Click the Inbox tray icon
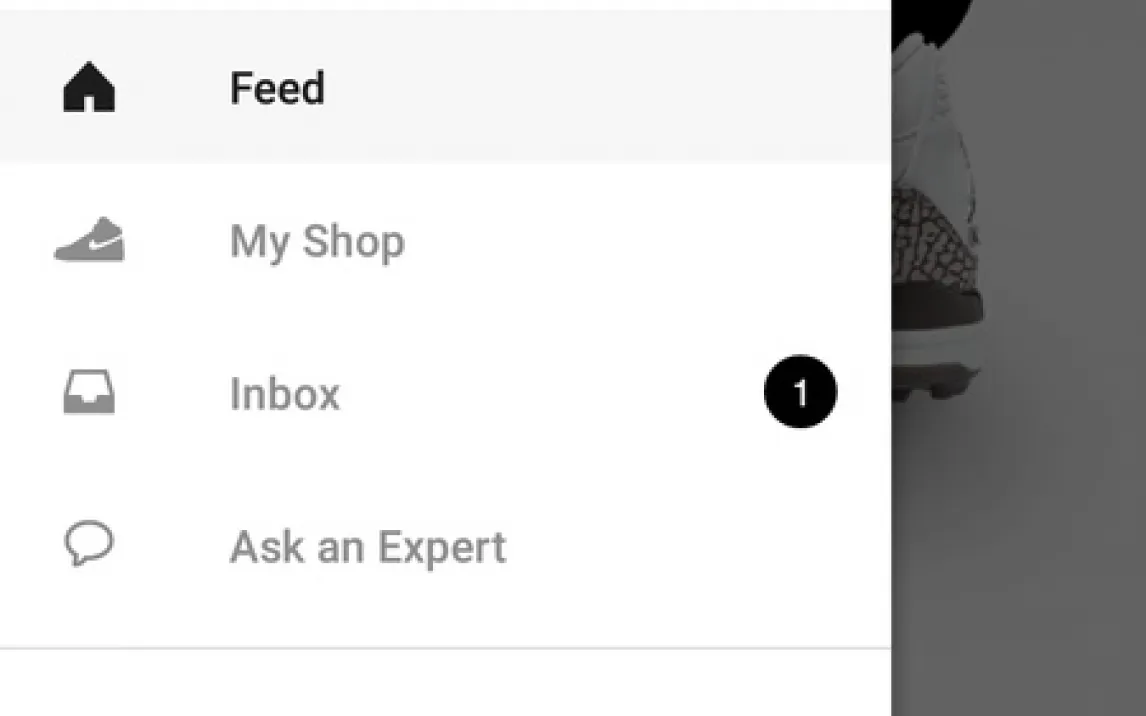The width and height of the screenshot is (1146, 716). [x=89, y=393]
